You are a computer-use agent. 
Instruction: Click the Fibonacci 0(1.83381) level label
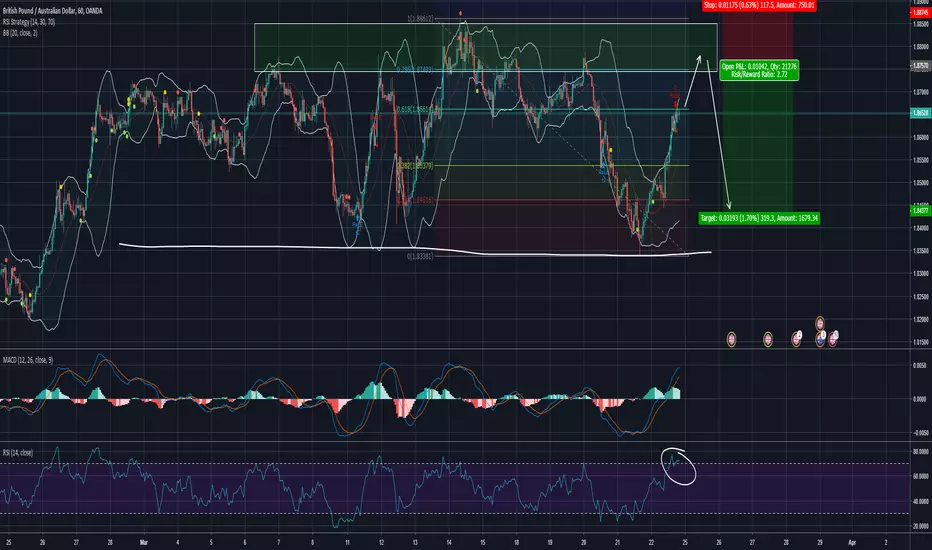click(420, 256)
